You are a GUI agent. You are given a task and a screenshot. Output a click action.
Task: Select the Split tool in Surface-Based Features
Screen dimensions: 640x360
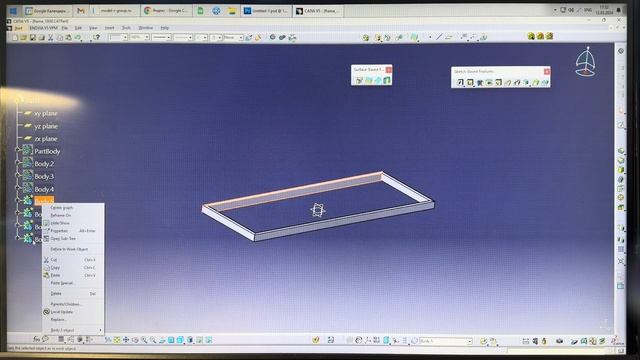359,80
